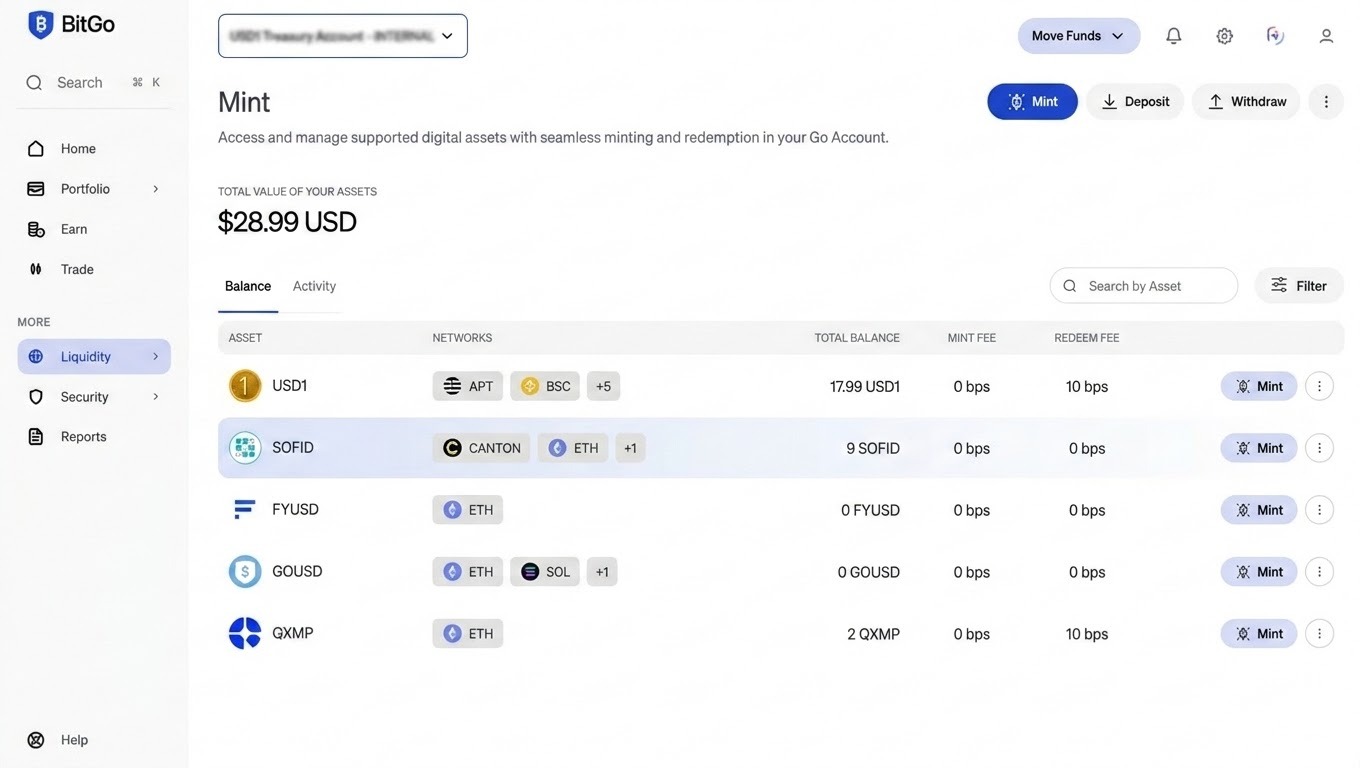The height and width of the screenshot is (768, 1360).
Task: Click the 10 bps redeem fee for USD1
Action: point(1087,387)
